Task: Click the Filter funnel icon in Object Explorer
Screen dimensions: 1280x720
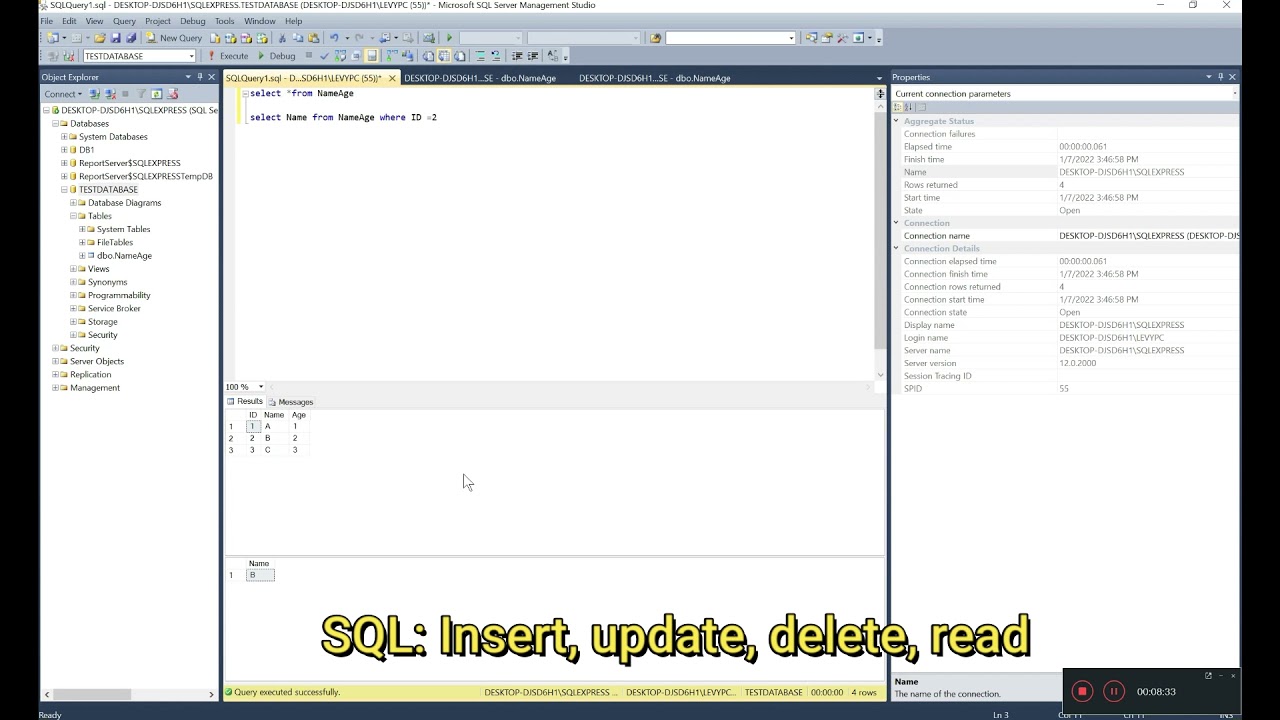Action: pos(141,94)
